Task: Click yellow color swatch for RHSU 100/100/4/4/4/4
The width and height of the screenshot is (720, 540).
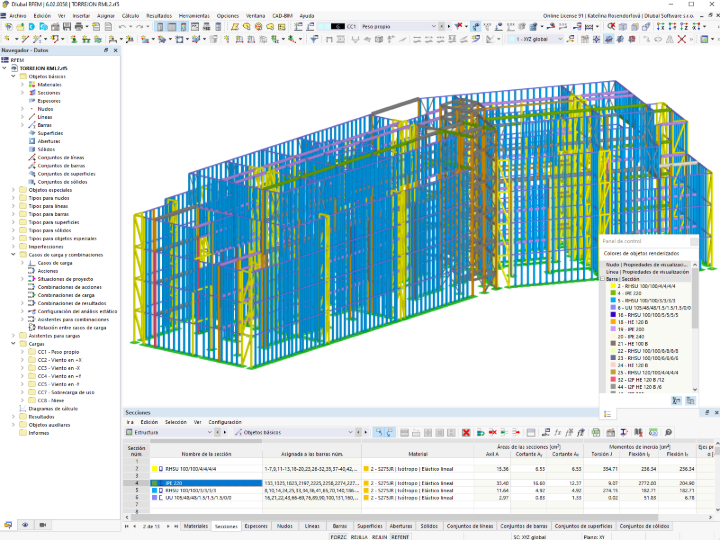Action: click(155, 469)
